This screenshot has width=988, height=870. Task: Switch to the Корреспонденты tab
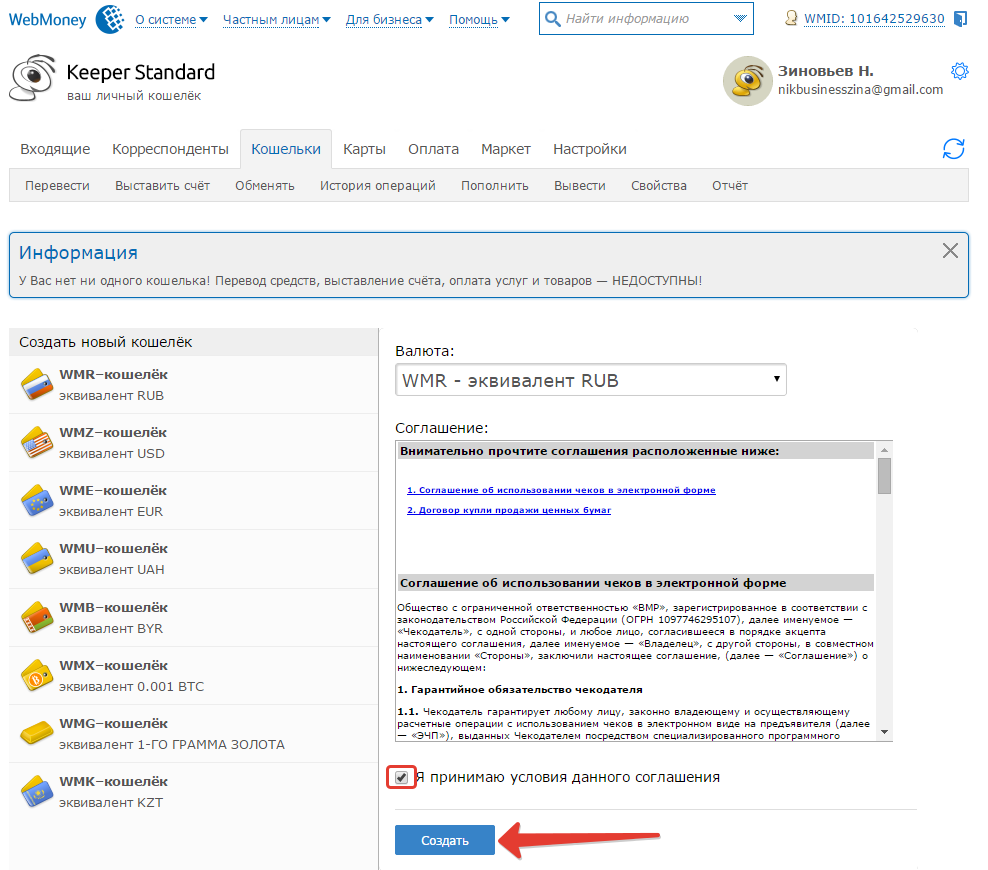[170, 149]
